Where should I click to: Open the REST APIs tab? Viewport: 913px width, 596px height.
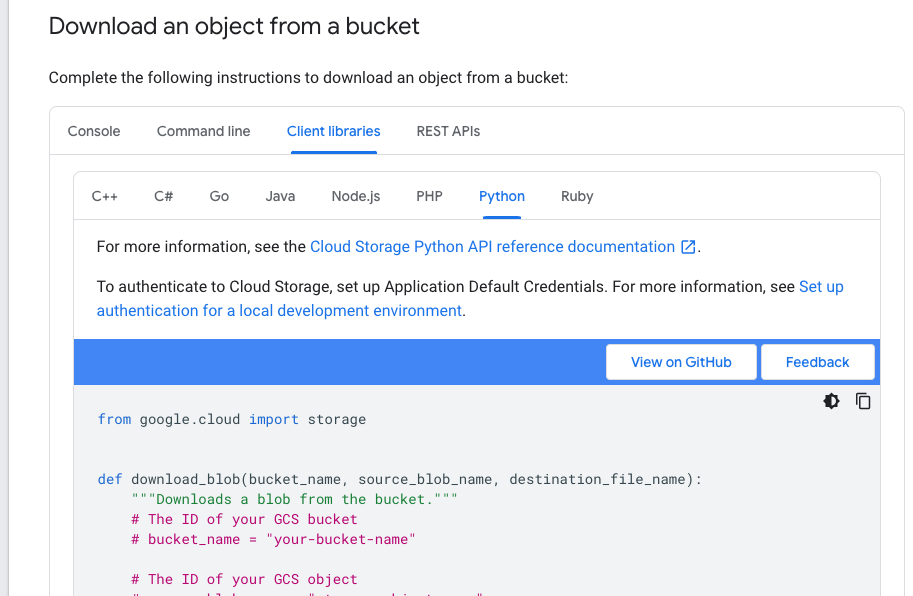tap(448, 132)
